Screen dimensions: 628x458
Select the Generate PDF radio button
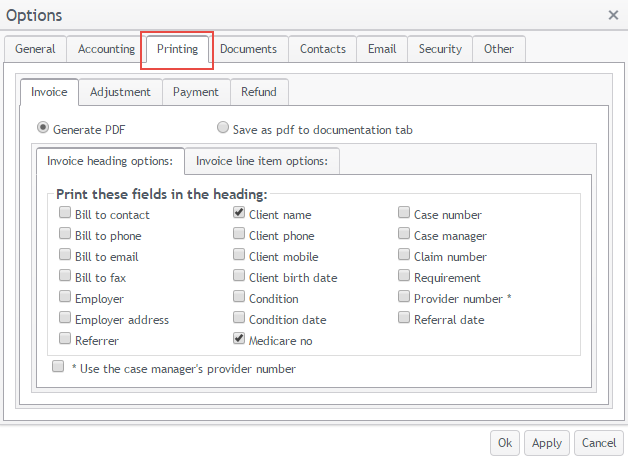coord(43,128)
